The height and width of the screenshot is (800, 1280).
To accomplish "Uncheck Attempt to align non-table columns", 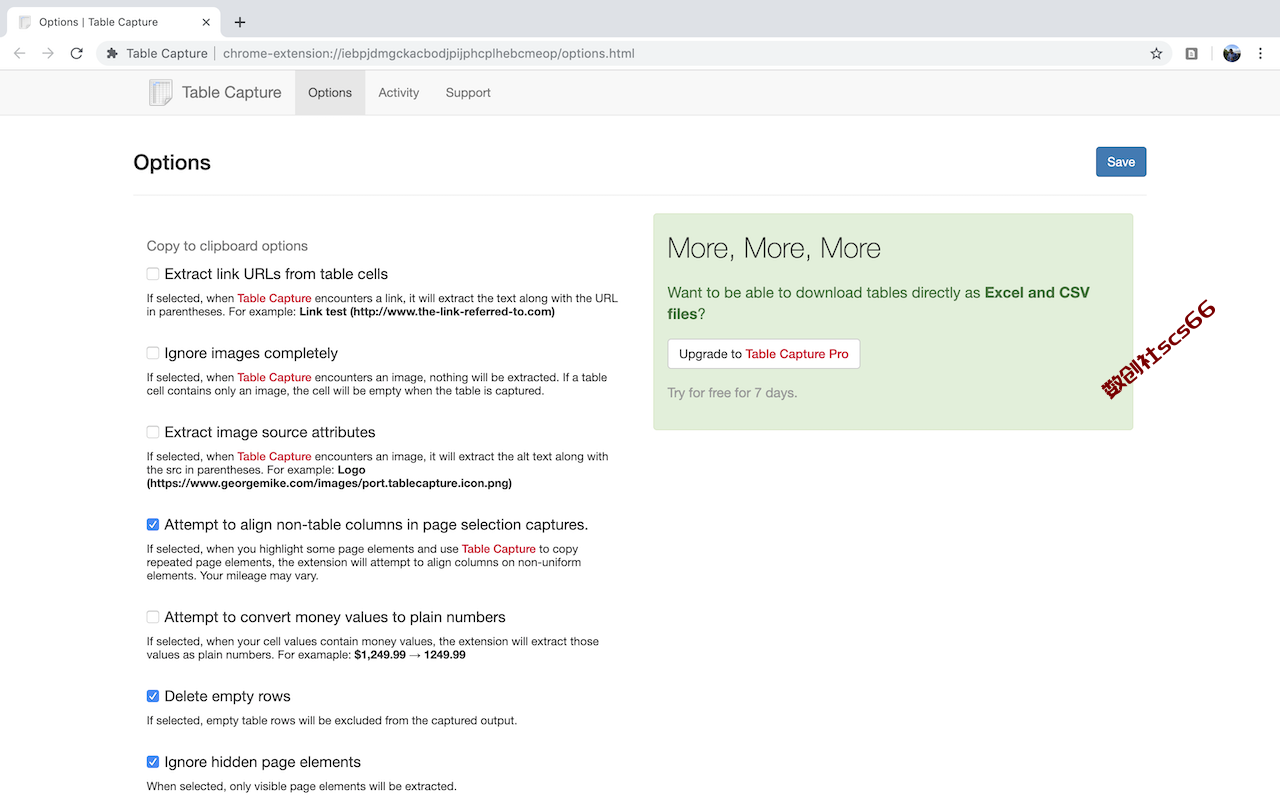I will pos(153,524).
